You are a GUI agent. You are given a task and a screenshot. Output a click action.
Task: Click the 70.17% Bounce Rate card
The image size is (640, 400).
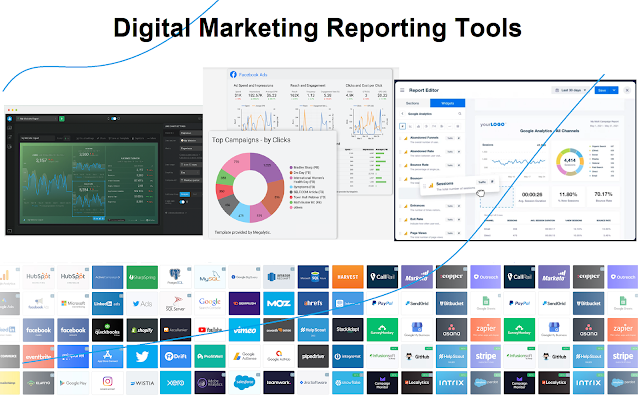coord(603,196)
